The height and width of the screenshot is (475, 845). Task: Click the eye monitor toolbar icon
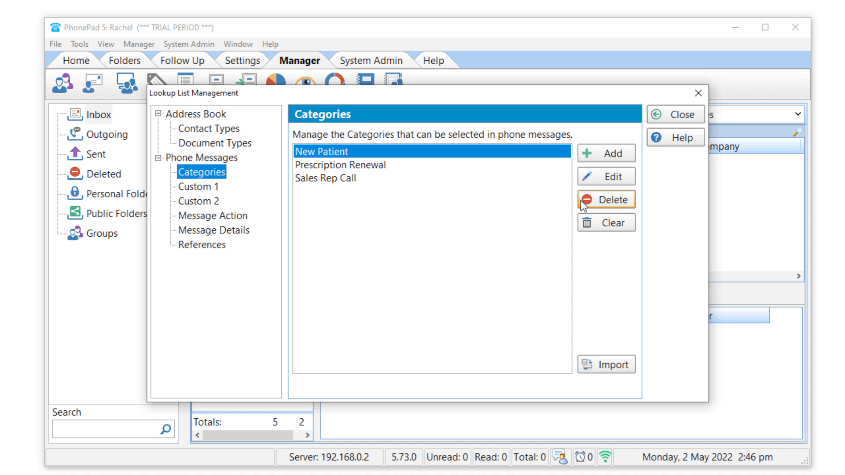click(x=306, y=80)
